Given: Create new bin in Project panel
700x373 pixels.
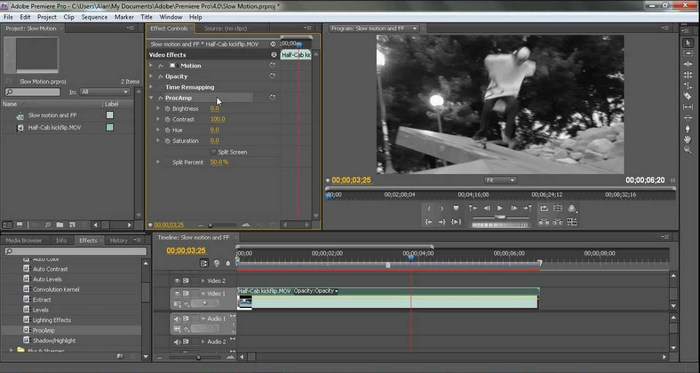Looking at the screenshot, I should tap(59, 225).
